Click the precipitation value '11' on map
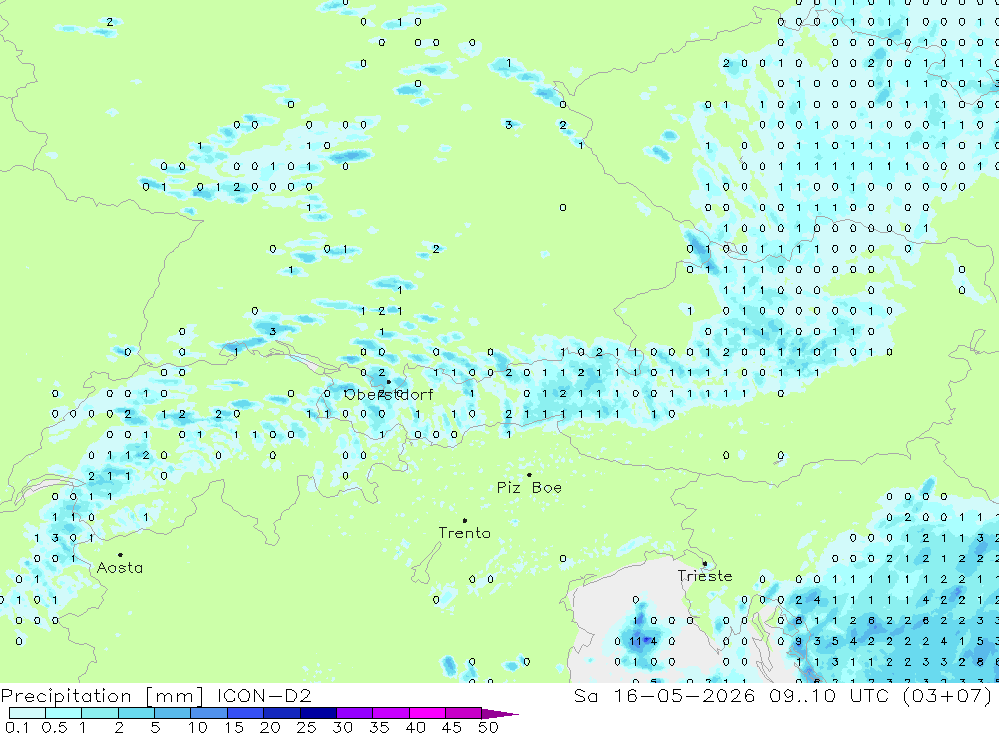 [x=636, y=641]
